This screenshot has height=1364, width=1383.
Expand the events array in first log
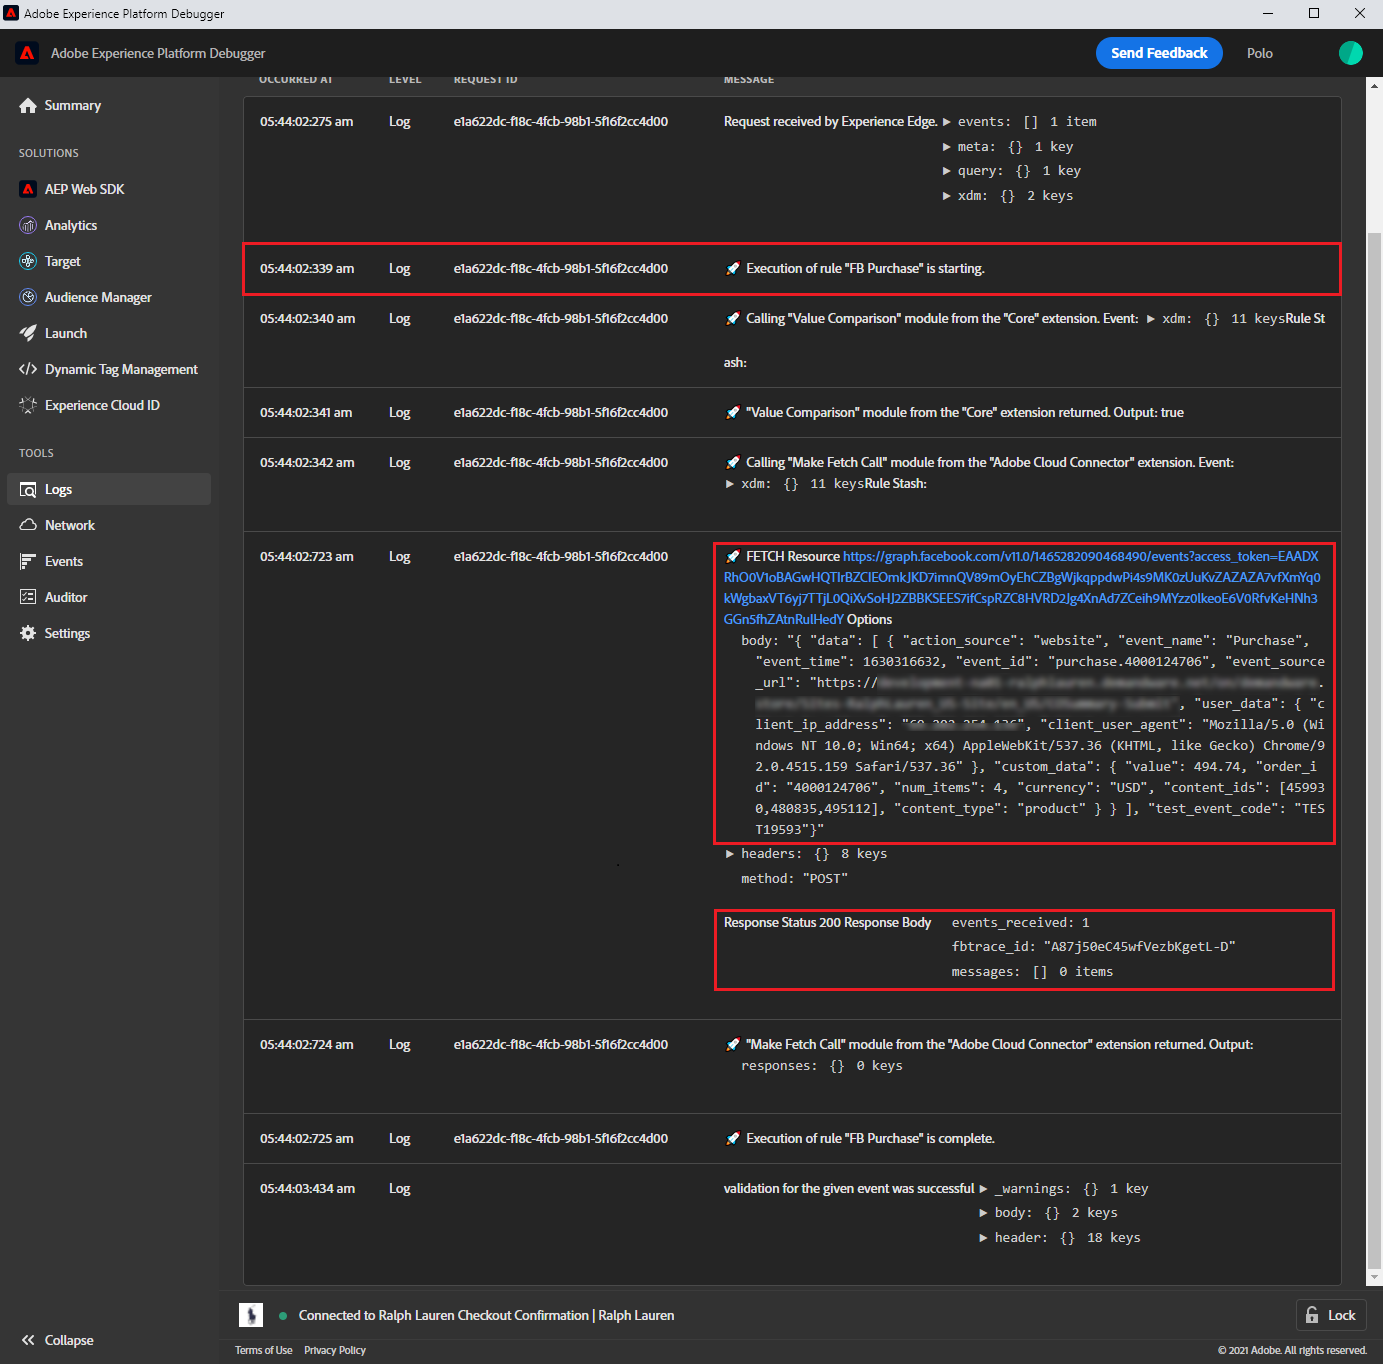tap(947, 122)
